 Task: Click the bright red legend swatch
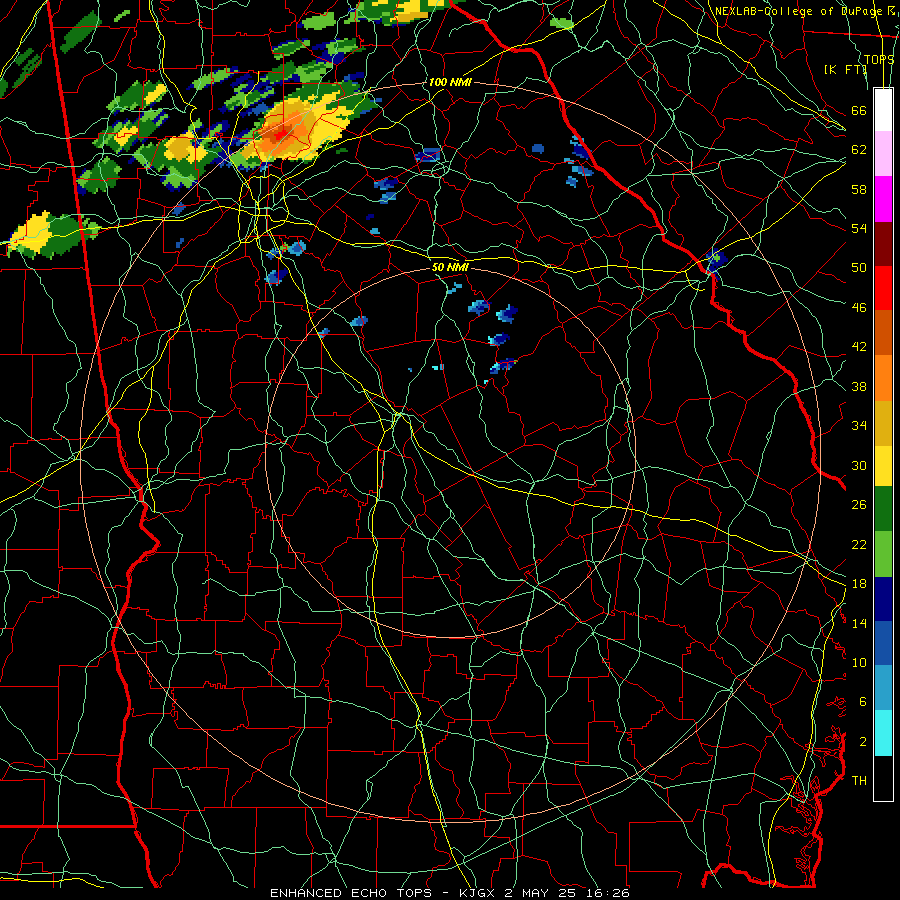pos(883,288)
